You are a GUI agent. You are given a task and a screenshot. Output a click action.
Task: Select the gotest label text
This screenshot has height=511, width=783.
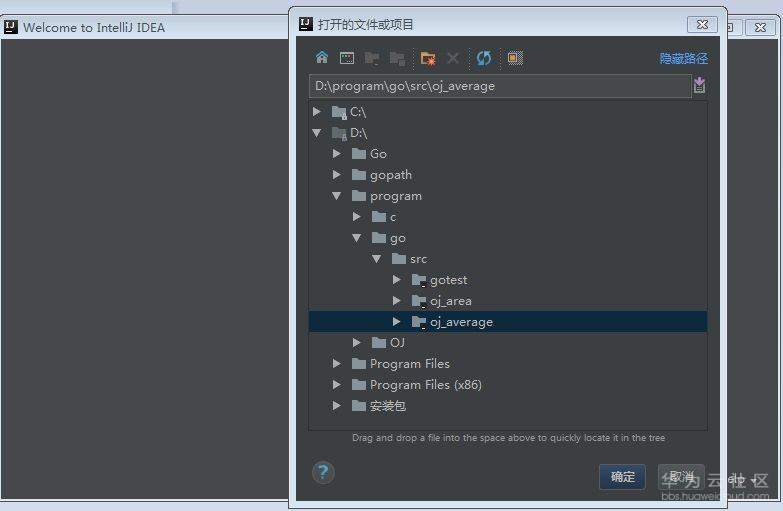448,280
